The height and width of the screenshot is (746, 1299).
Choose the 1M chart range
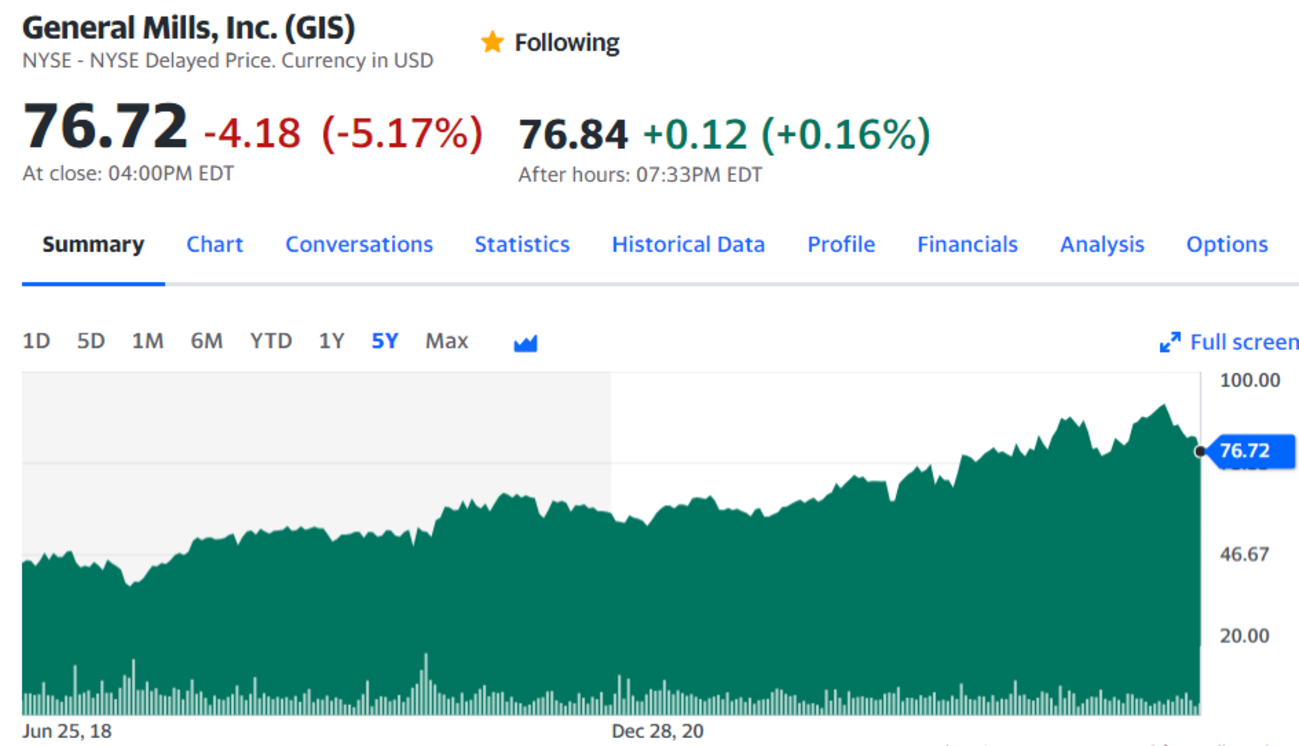pyautogui.click(x=147, y=341)
